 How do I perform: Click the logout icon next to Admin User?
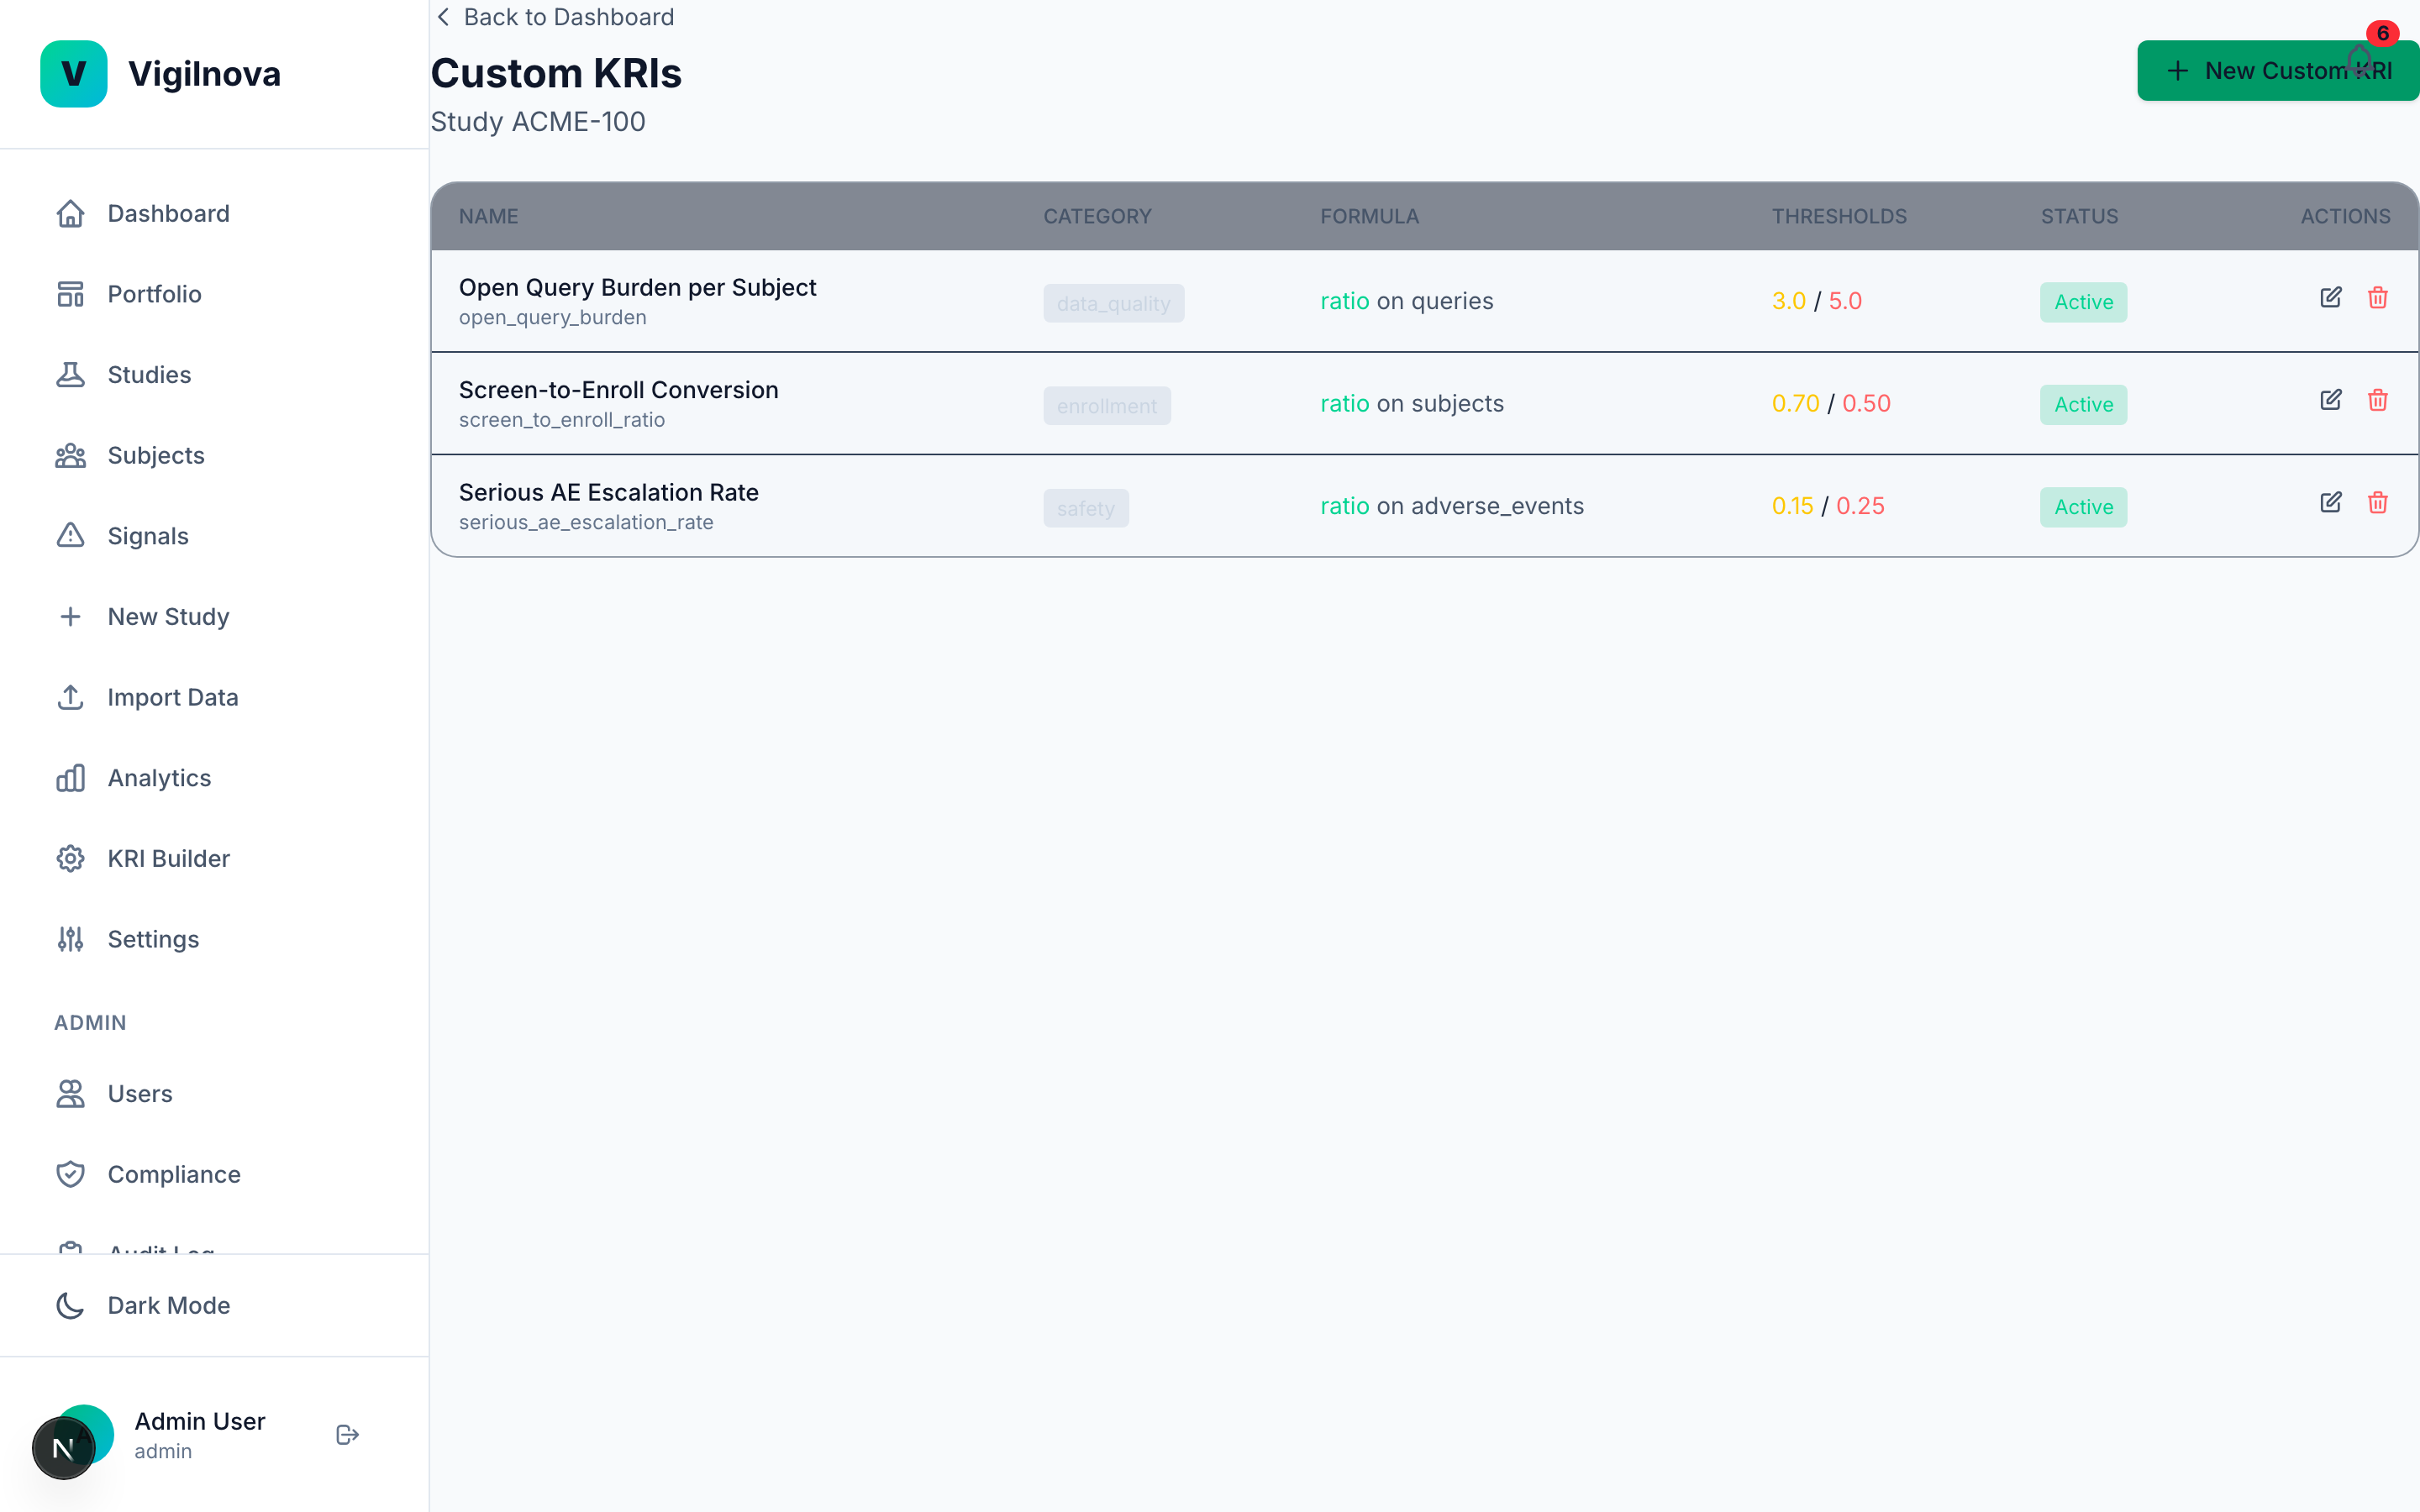click(x=347, y=1434)
